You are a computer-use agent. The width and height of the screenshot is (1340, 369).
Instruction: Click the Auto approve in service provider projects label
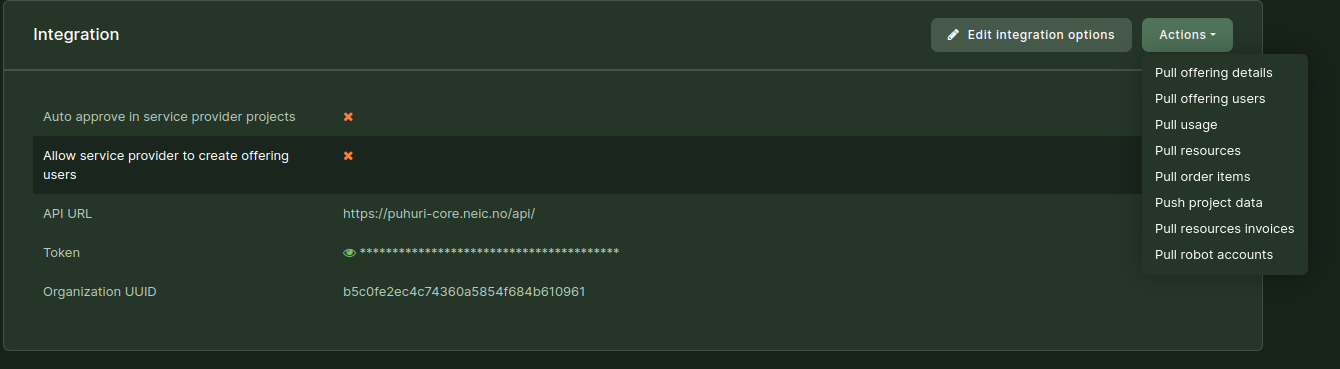point(169,117)
